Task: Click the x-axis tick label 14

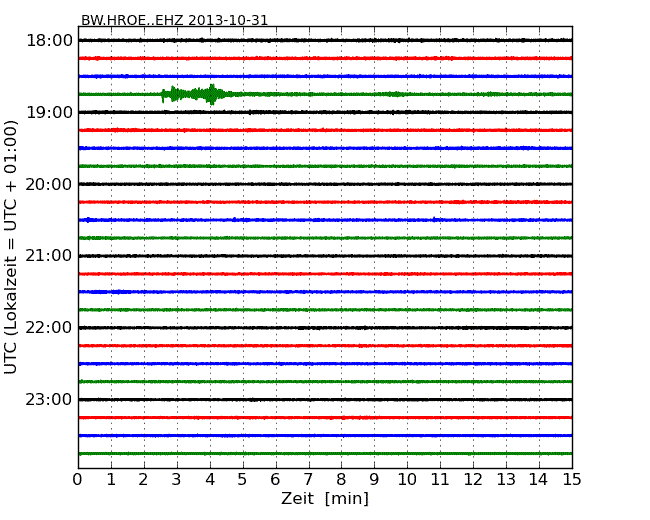Action: click(538, 480)
